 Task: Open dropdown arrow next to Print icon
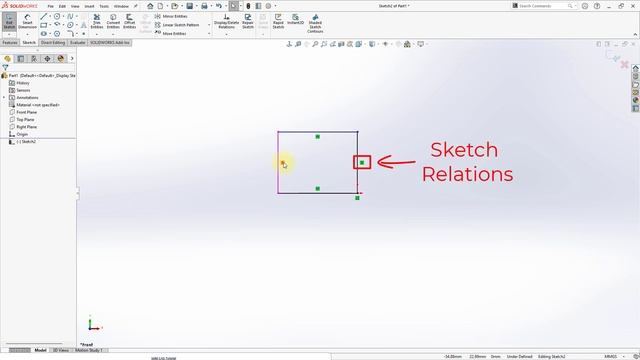pyautogui.click(x=211, y=6)
